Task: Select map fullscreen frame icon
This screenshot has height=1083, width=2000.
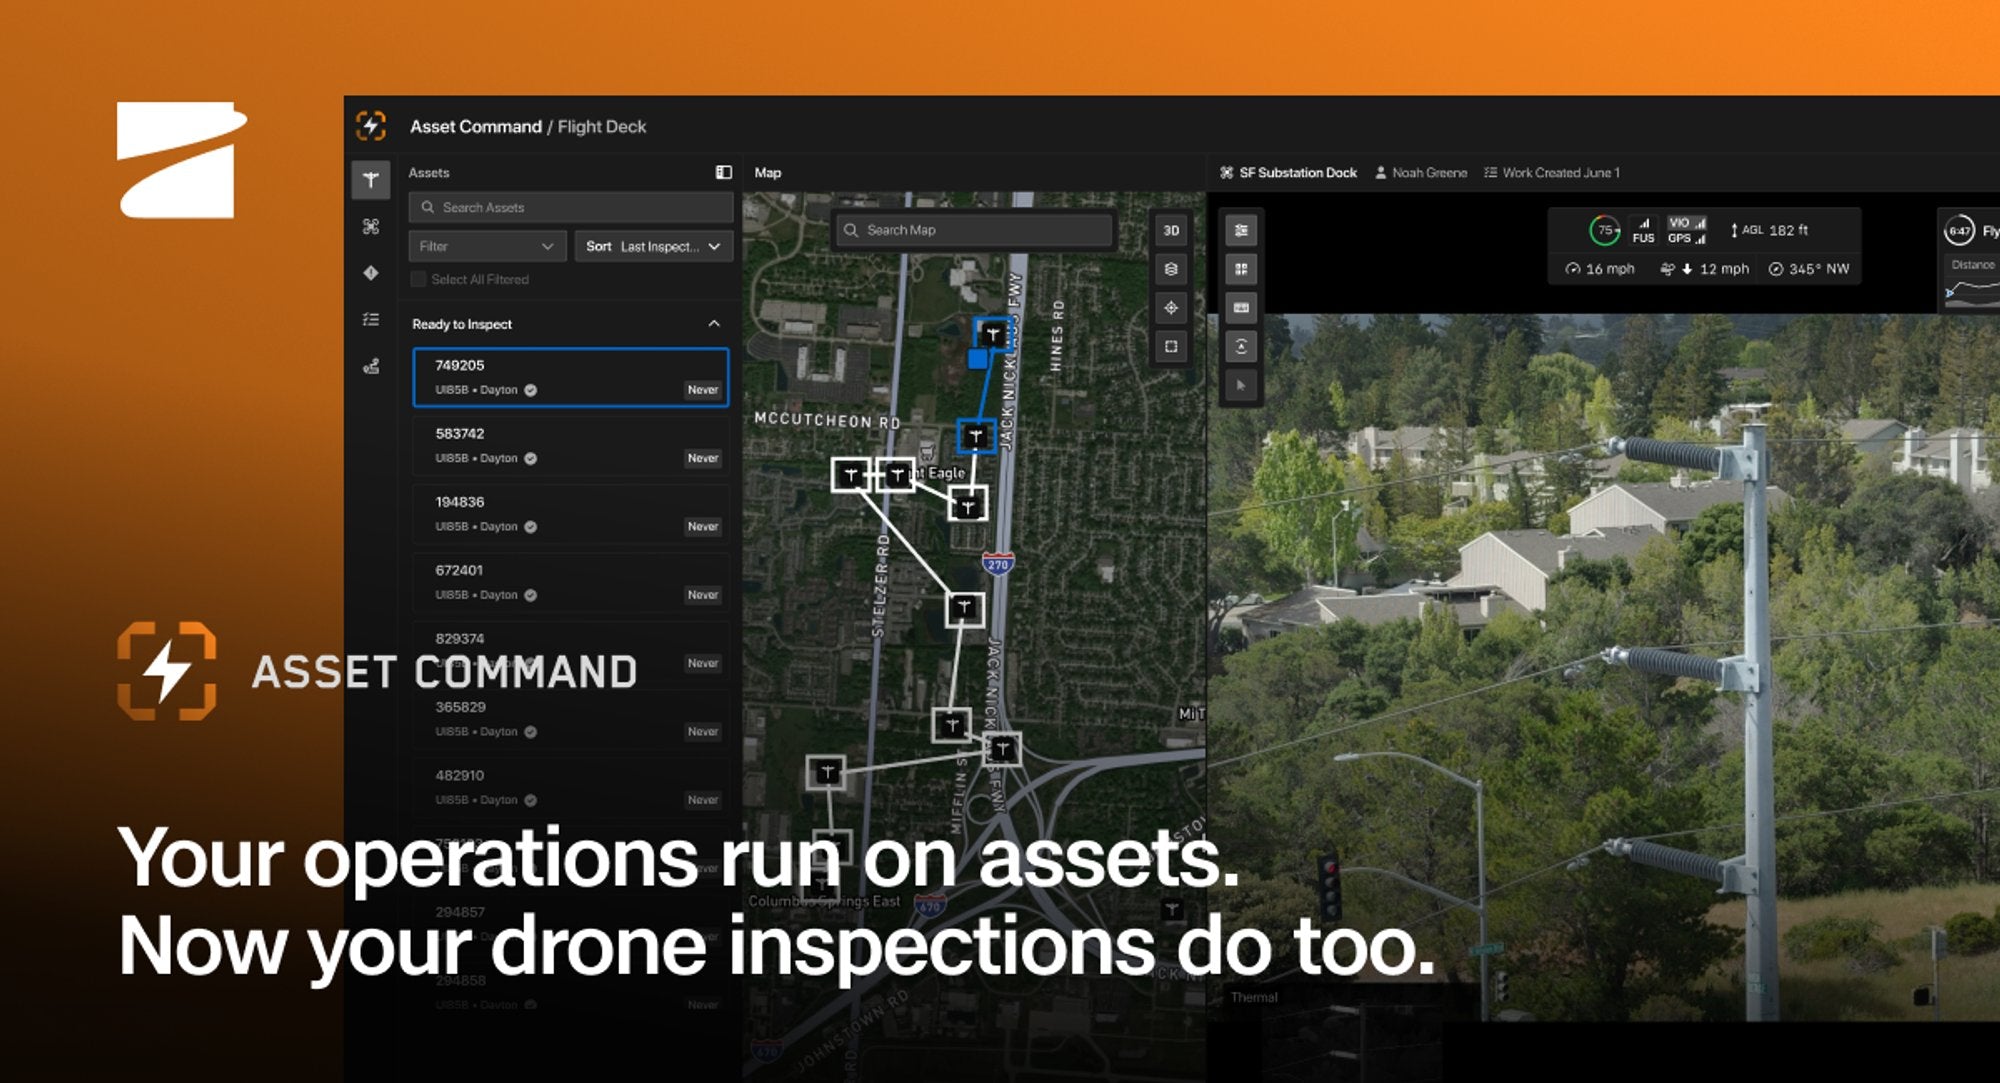Action: point(1171,347)
